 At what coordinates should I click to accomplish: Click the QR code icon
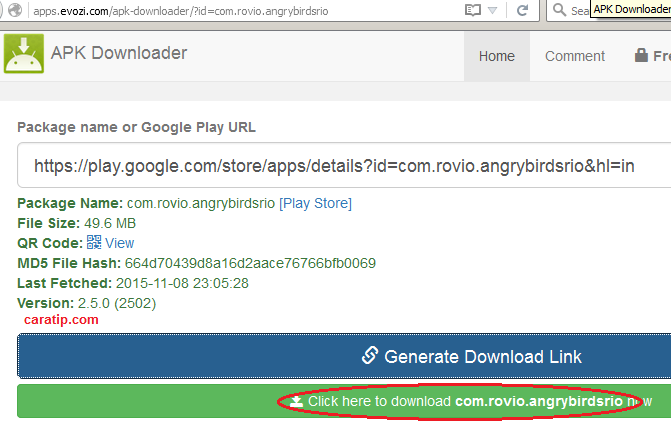point(94,242)
